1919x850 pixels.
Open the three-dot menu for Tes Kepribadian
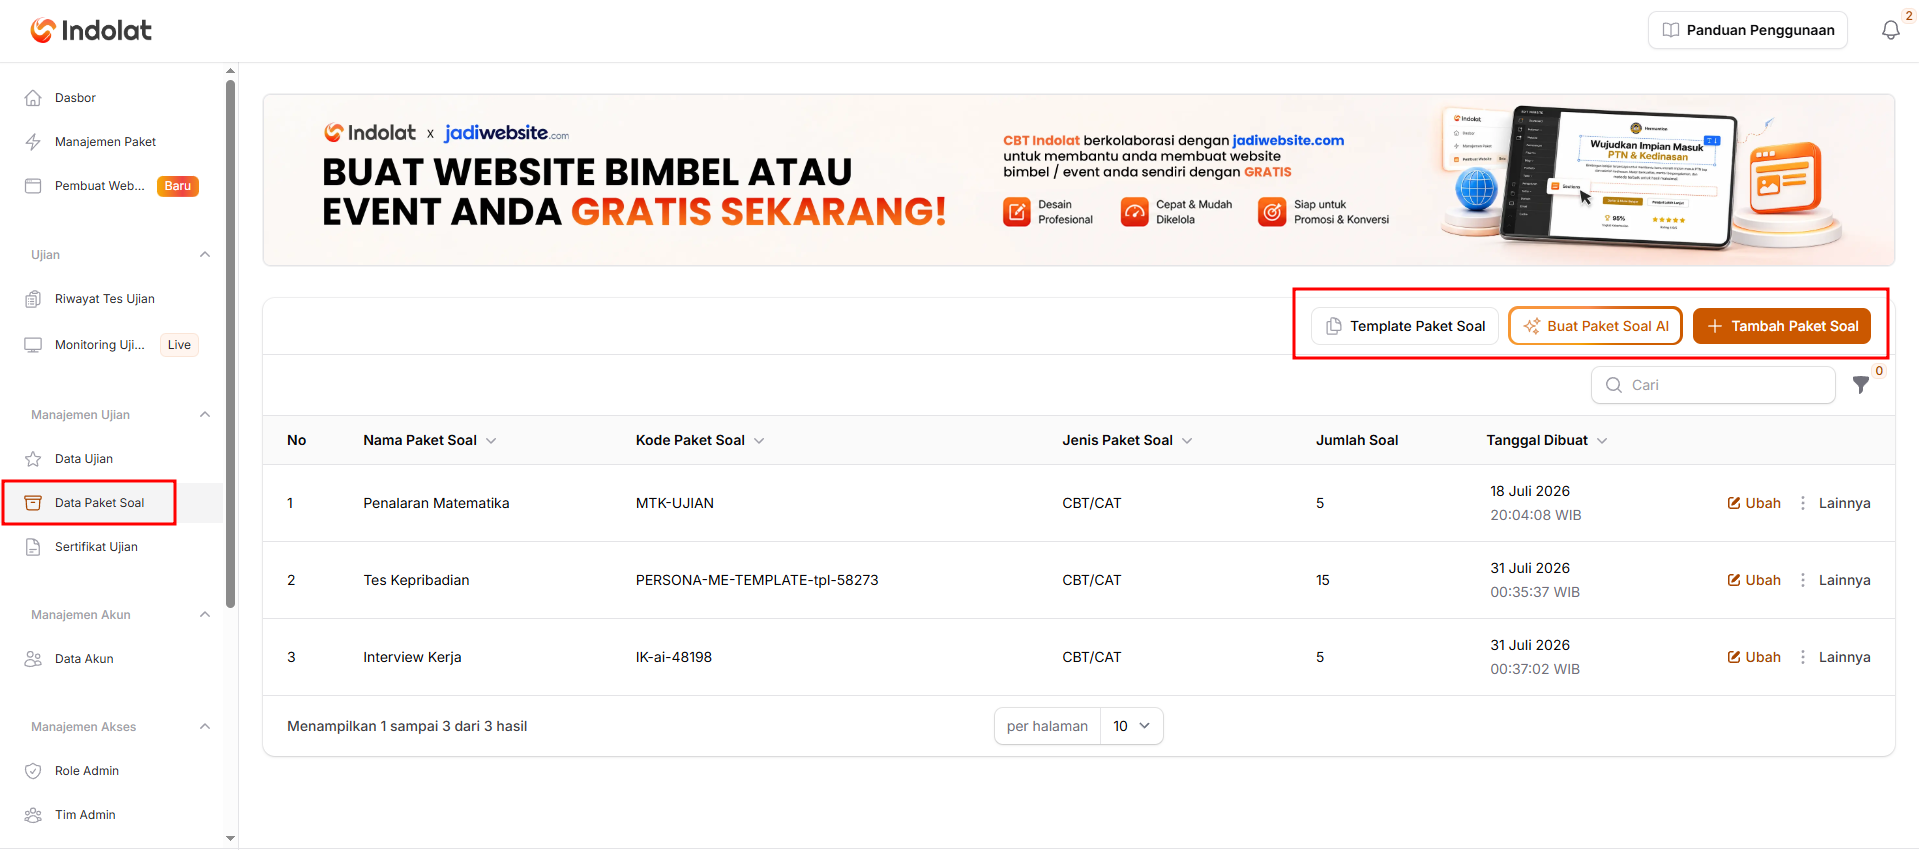click(x=1803, y=580)
